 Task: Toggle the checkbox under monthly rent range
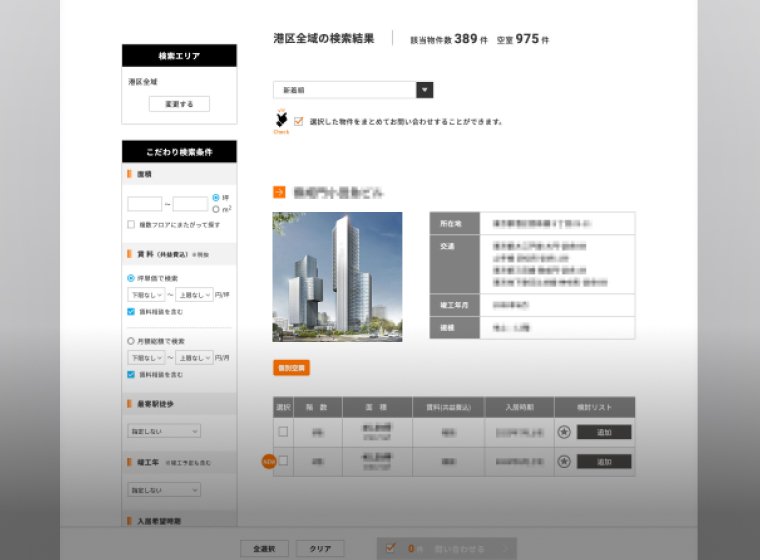[131, 374]
